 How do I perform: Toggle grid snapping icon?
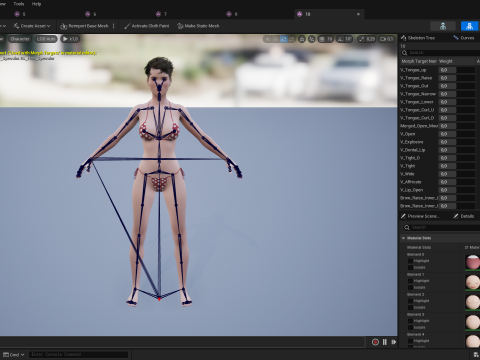[x=321, y=39]
